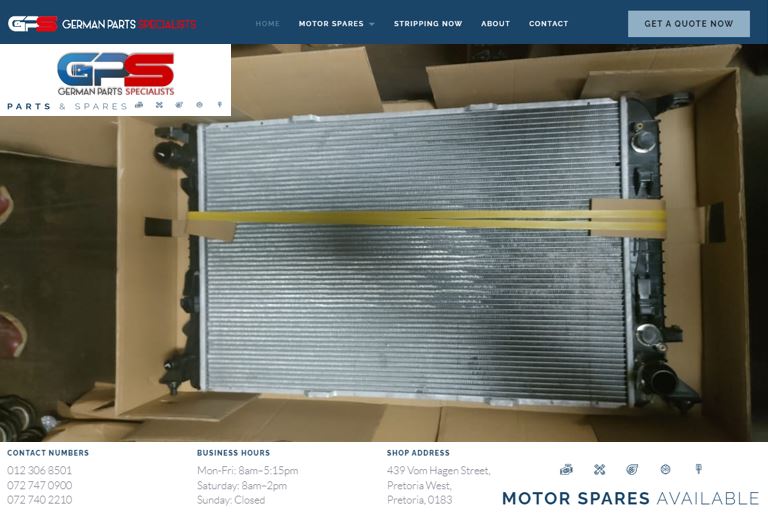Click the Business Hours heading
The width and height of the screenshot is (768, 513).
[x=233, y=453]
